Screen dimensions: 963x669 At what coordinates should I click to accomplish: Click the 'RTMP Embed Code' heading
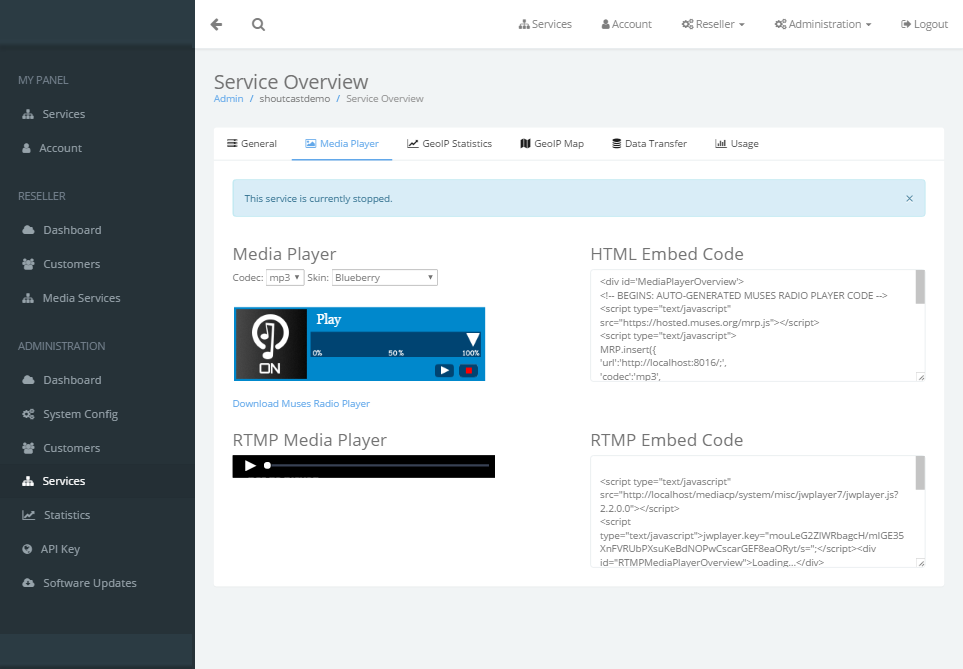667,440
